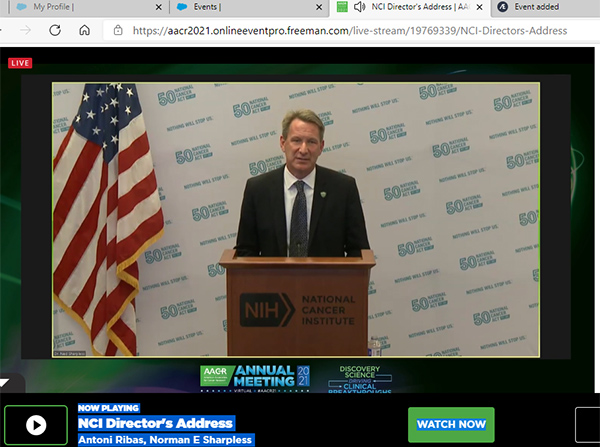
Task: Click the white outlined box at right edge
Action: pos(588,425)
